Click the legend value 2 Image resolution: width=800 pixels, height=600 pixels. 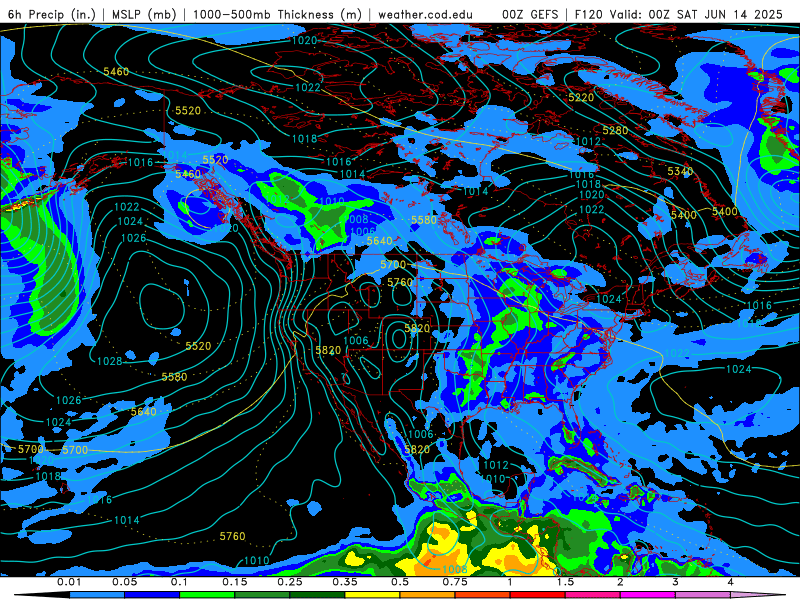[620, 582]
